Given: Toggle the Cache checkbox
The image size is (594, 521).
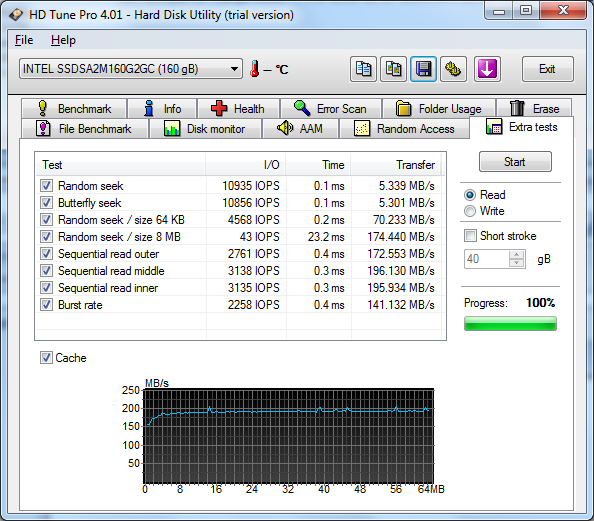Looking at the screenshot, I should [x=46, y=357].
